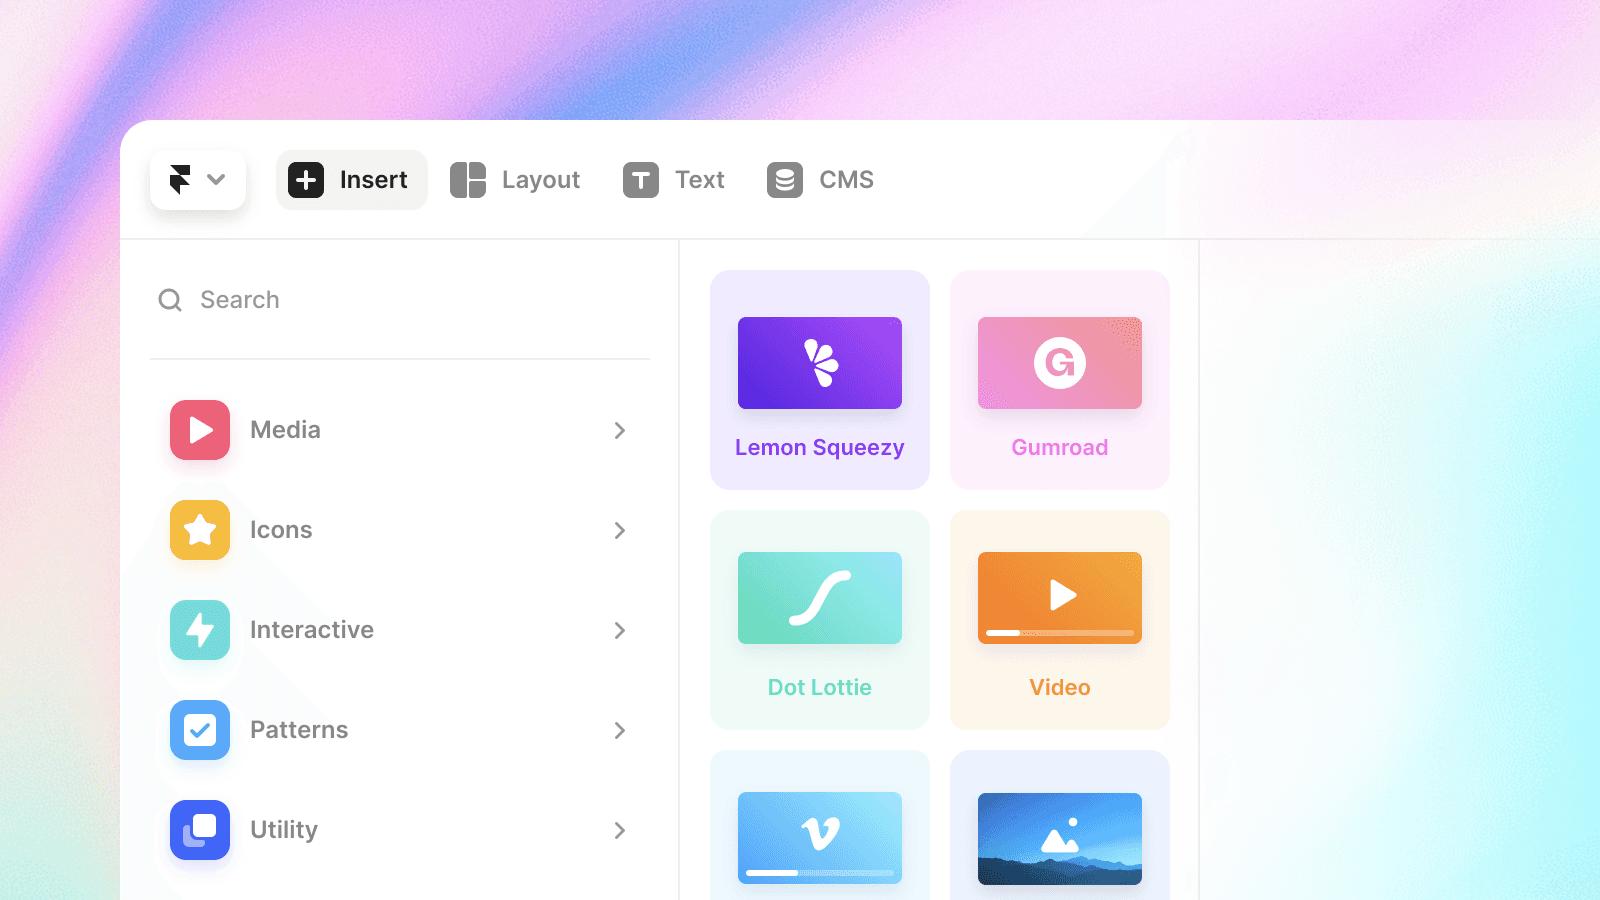Viewport: 1600px width, 900px height.
Task: Click the blue Patterns checkmark icon
Action: click(x=200, y=730)
